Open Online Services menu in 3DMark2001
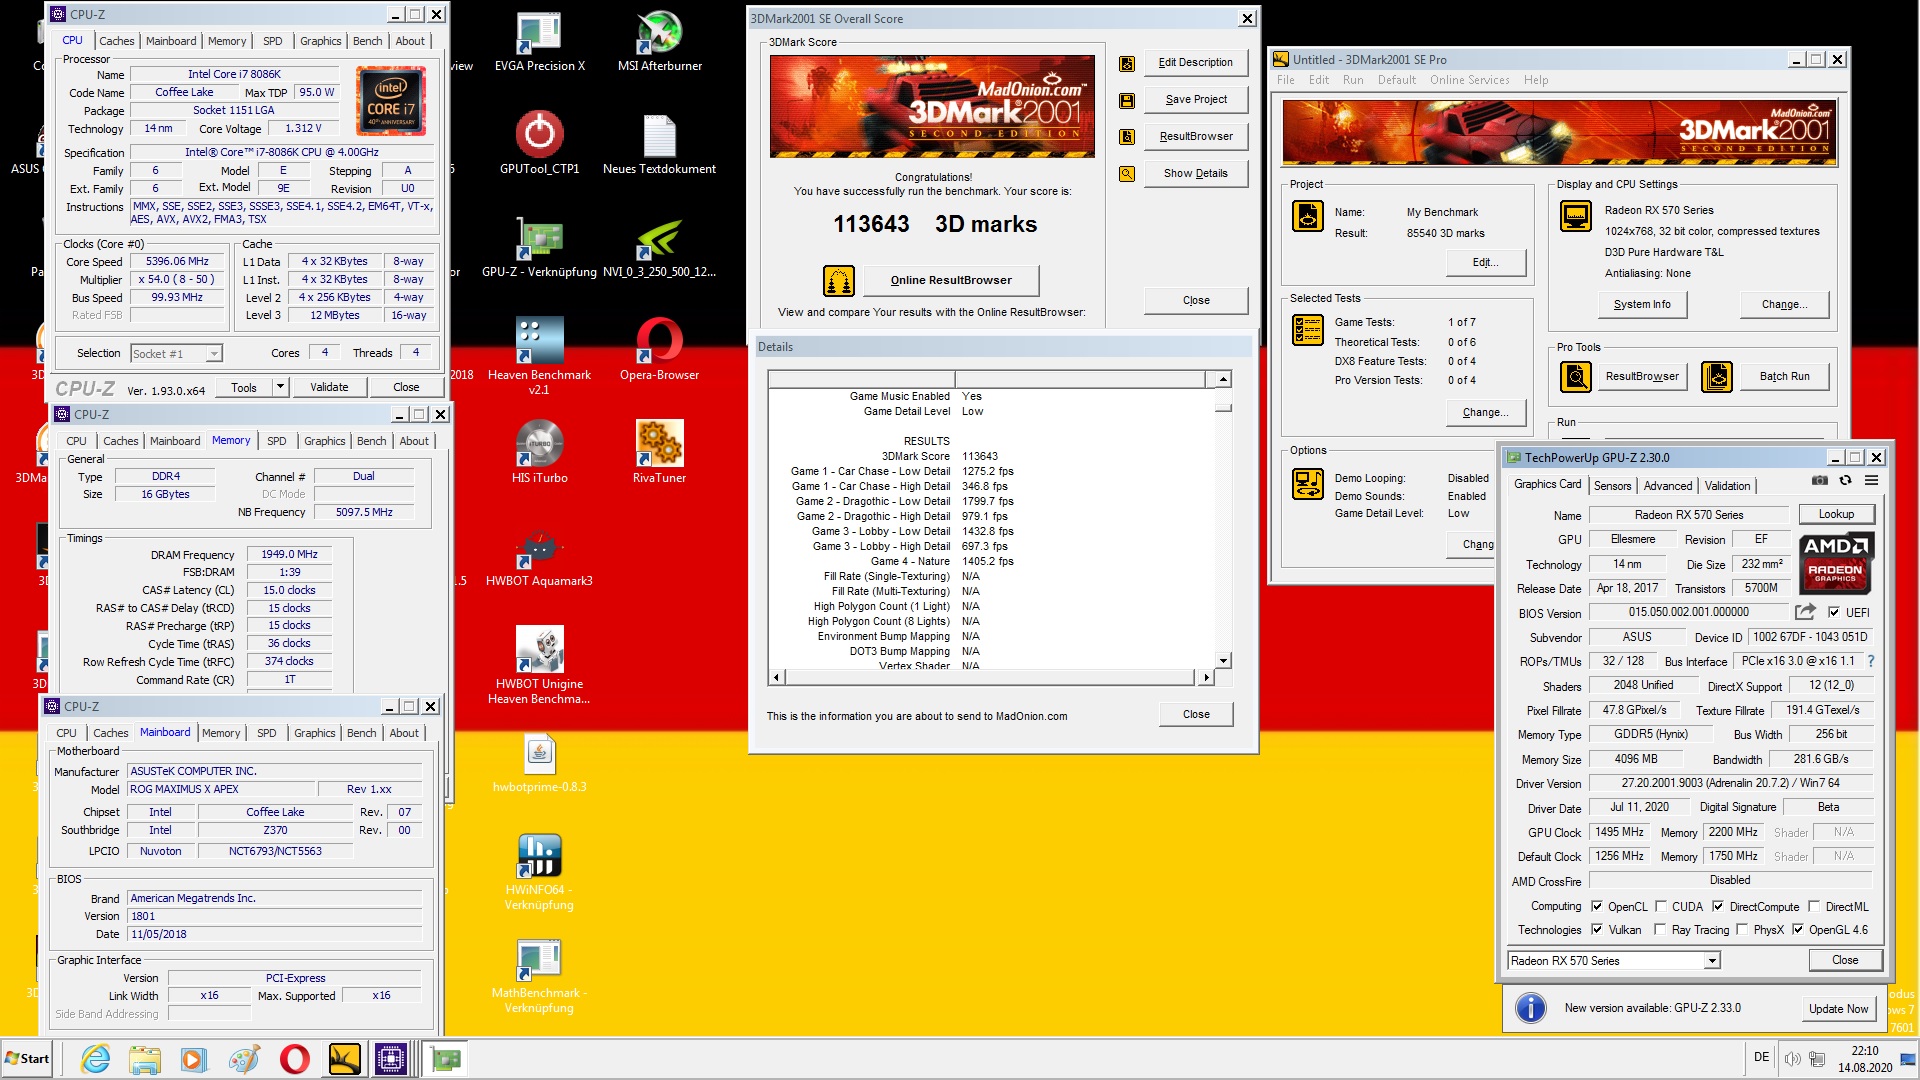1920x1080 pixels. pyautogui.click(x=1469, y=80)
